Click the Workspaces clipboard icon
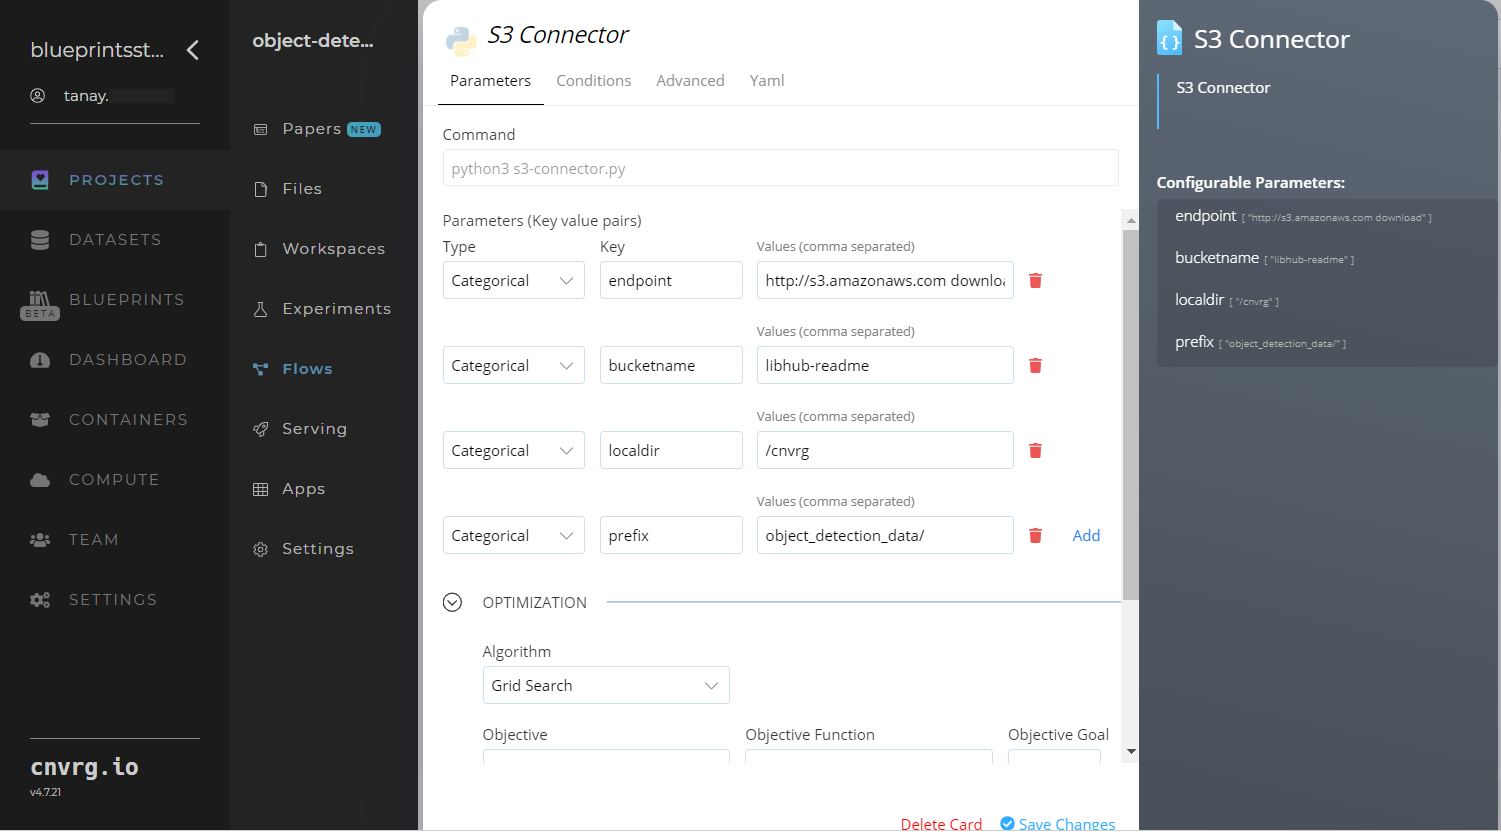Screen dimensions: 1501x834 pos(261,249)
